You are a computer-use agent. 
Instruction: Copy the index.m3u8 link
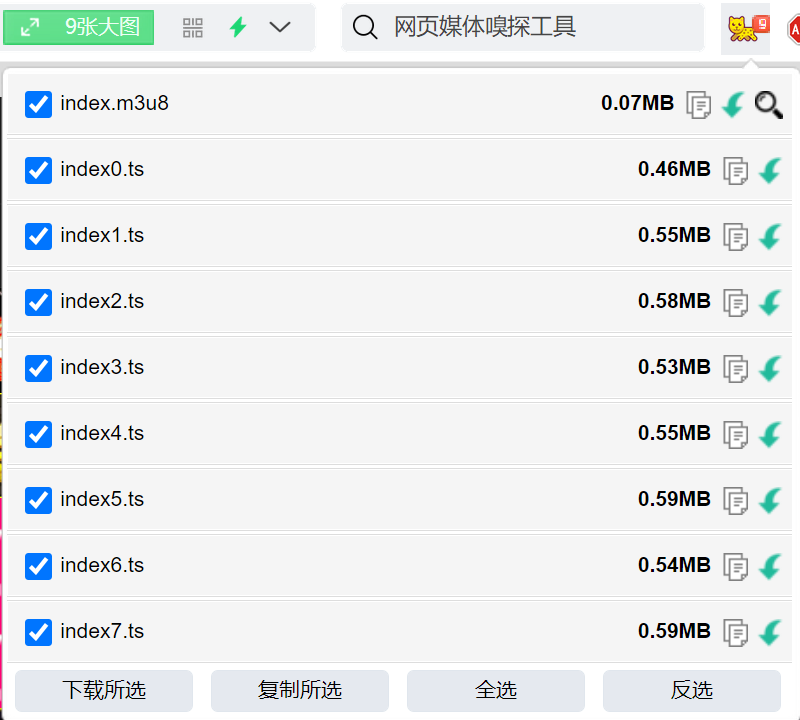pos(698,105)
